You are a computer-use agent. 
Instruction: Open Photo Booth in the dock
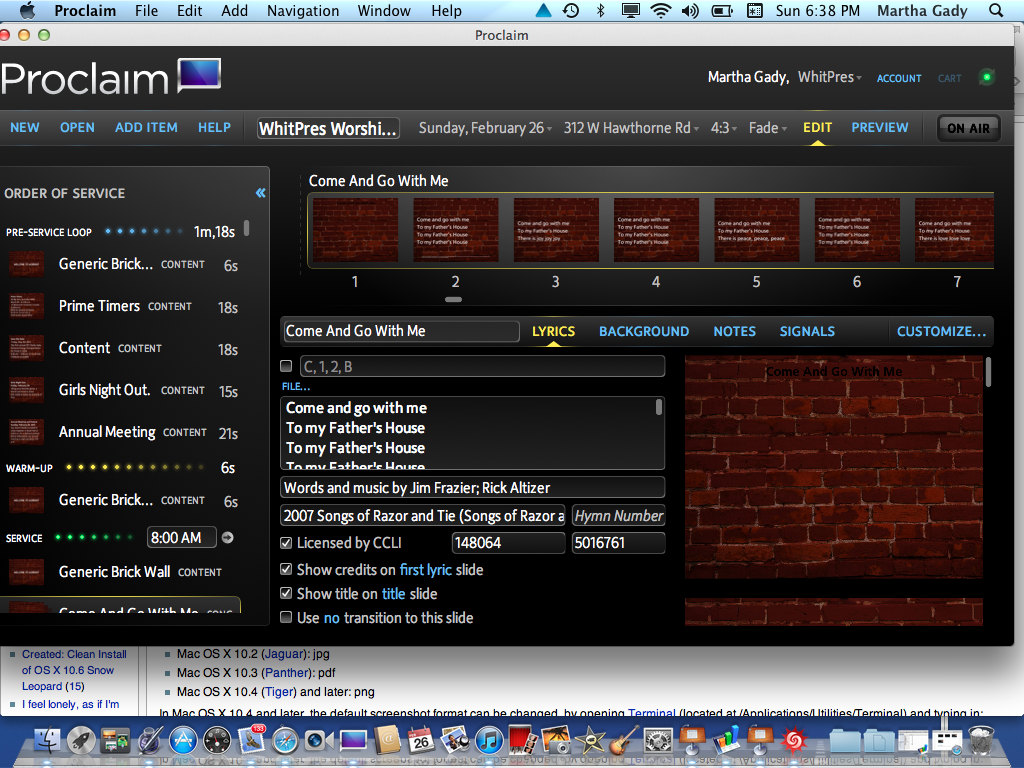coord(523,741)
